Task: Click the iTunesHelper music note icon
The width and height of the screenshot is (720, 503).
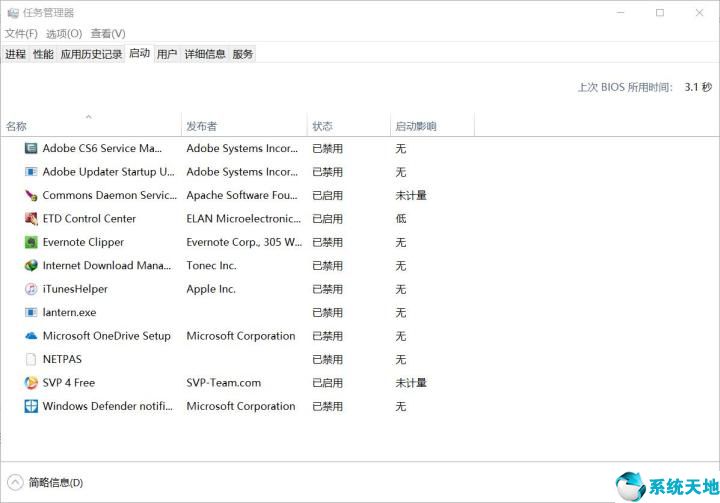Action: [x=31, y=289]
